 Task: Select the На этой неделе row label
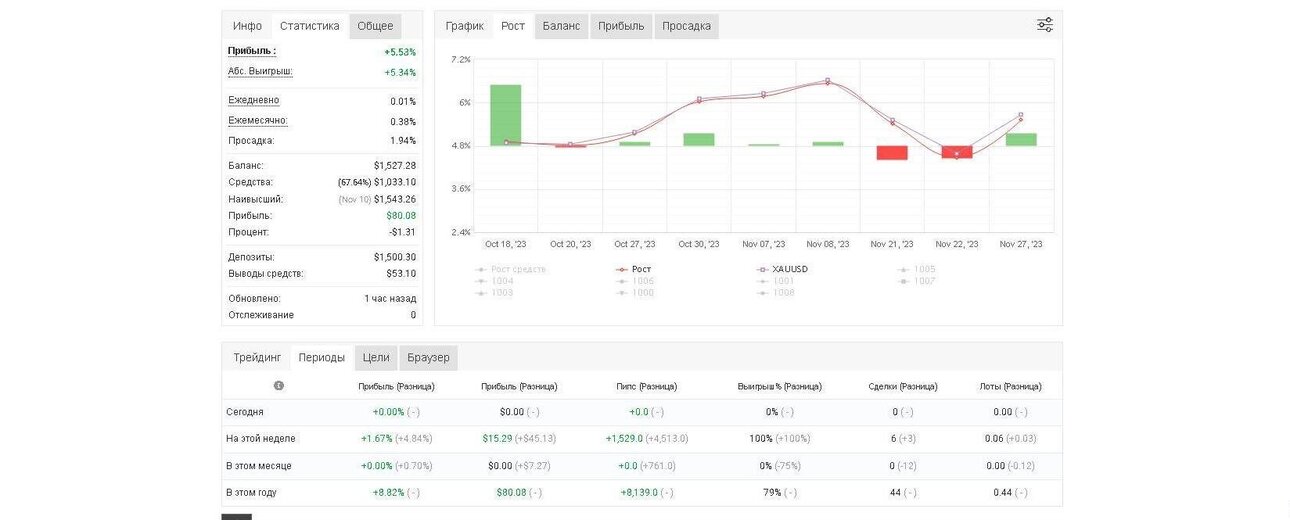pyautogui.click(x=261, y=439)
